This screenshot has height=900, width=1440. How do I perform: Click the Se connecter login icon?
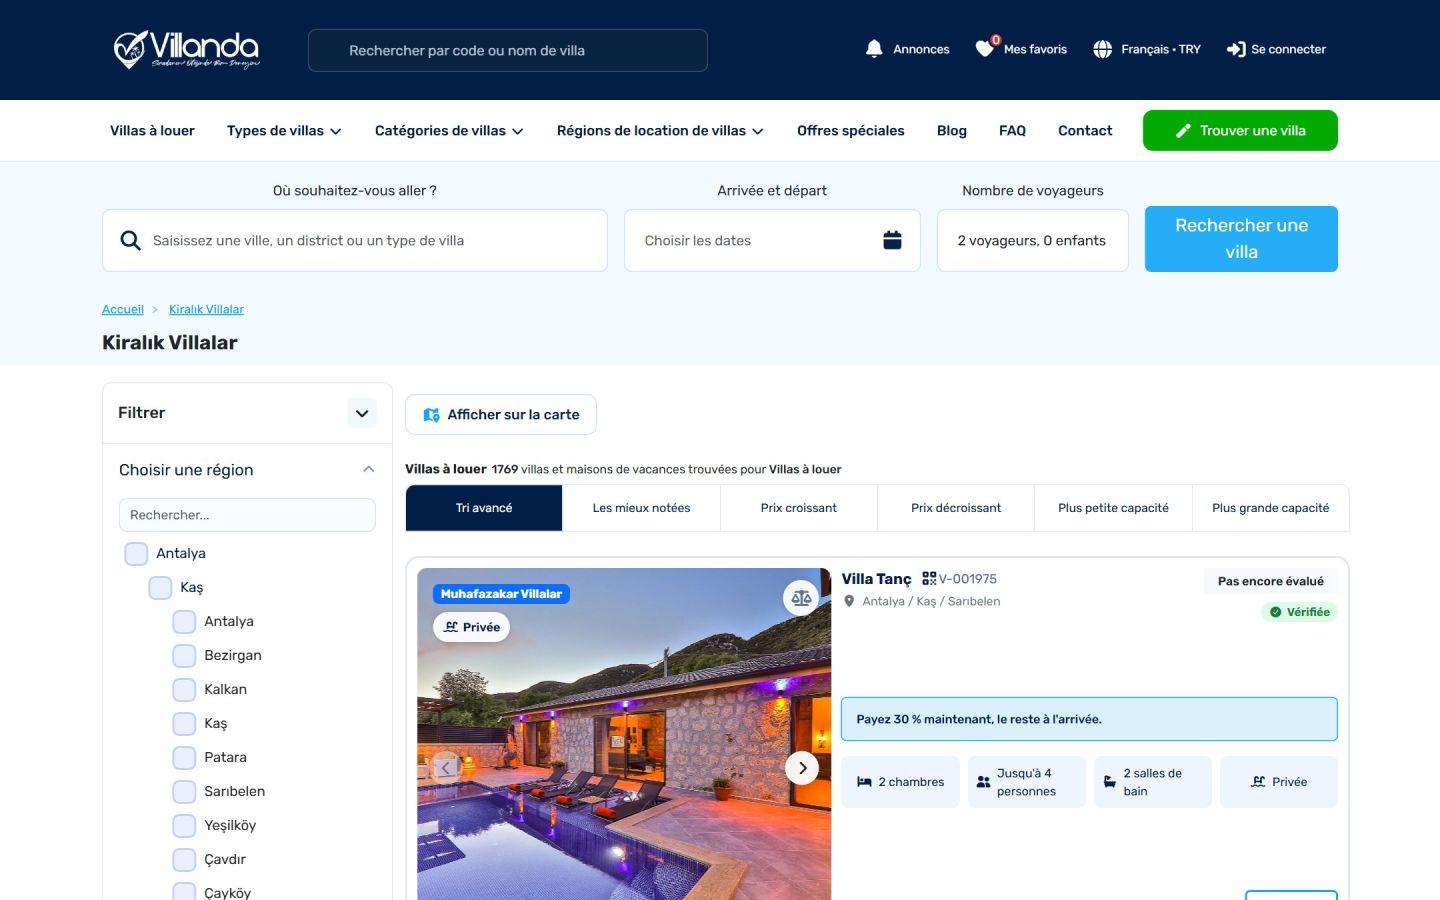[x=1236, y=49]
